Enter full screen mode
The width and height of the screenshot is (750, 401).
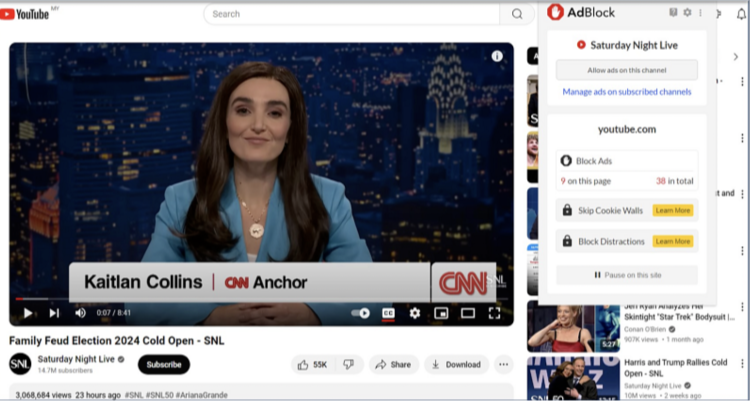494,313
